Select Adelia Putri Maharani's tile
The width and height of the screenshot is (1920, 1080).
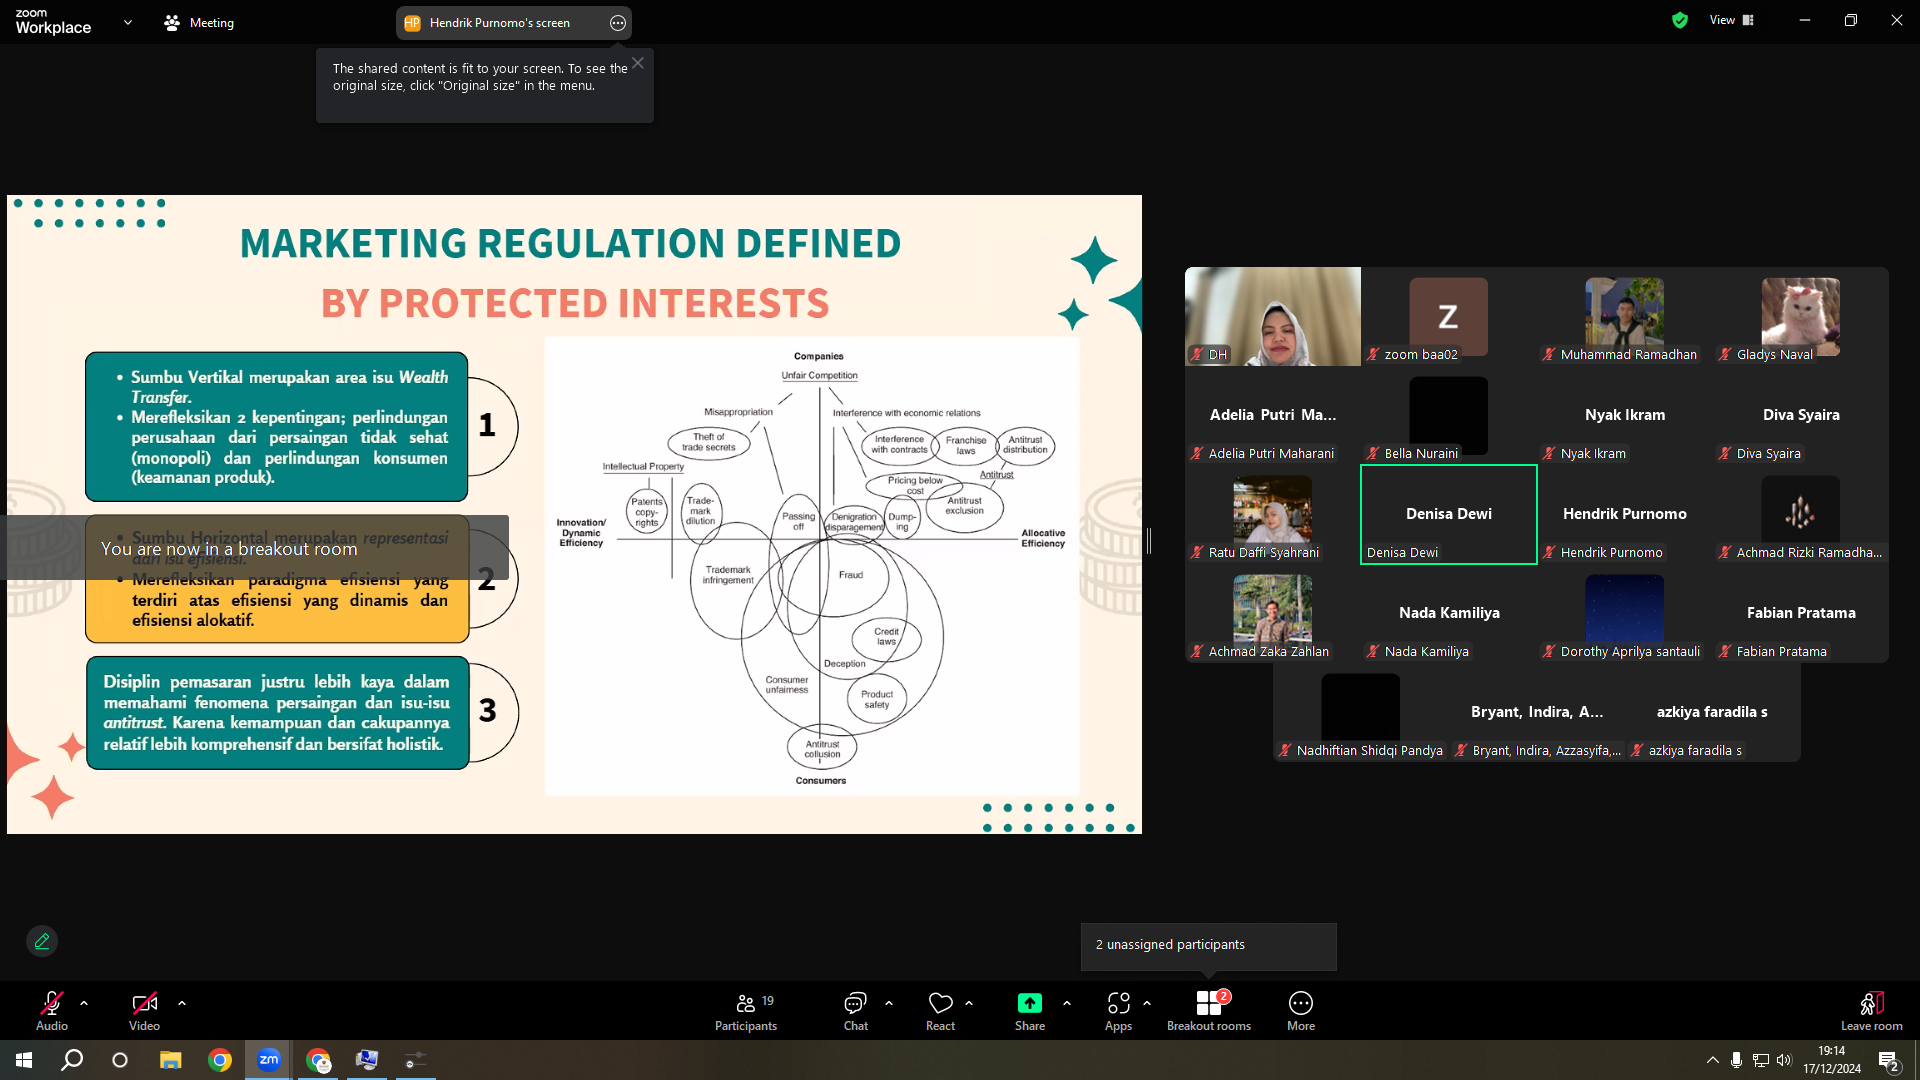click(x=1273, y=415)
